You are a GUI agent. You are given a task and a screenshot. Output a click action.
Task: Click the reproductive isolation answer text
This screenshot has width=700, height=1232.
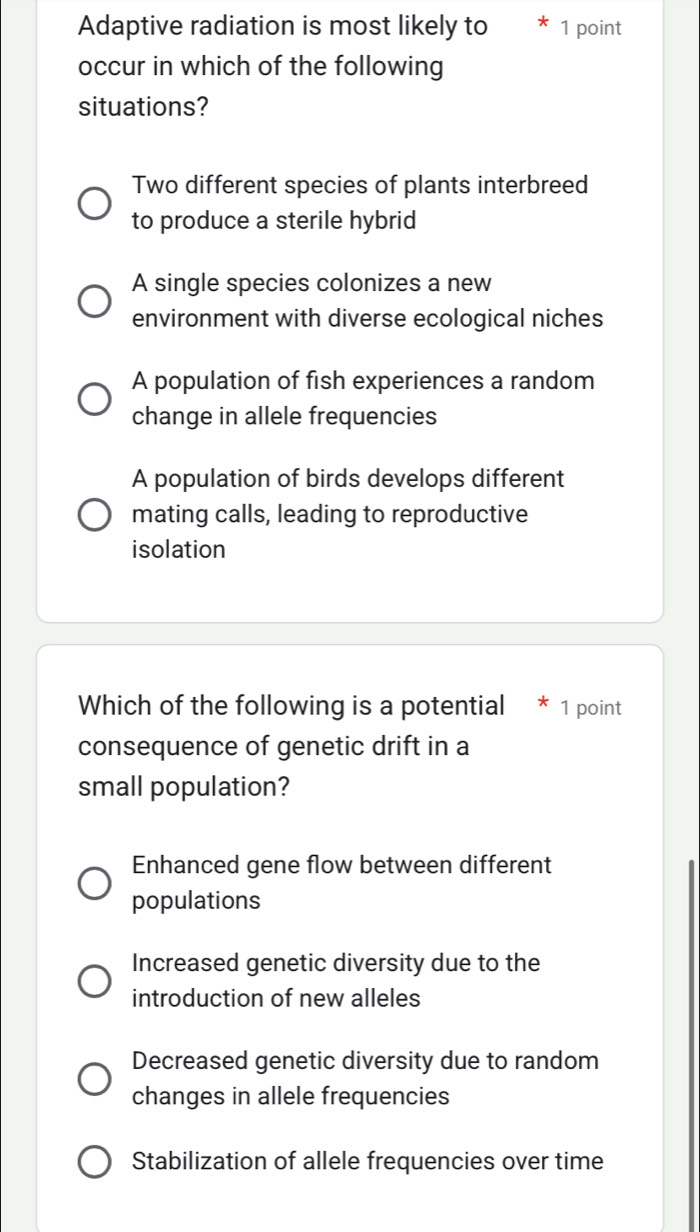tap(178, 549)
